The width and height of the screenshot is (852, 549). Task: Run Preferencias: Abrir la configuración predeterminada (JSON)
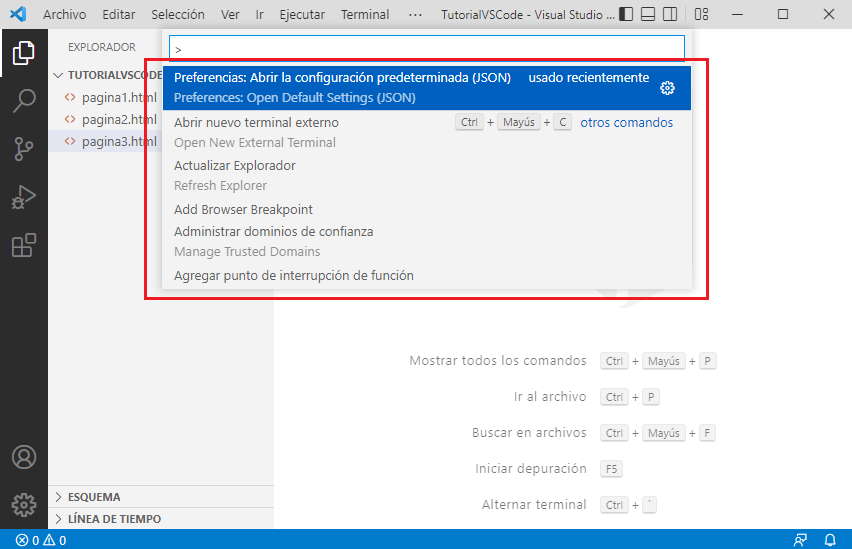[427, 88]
